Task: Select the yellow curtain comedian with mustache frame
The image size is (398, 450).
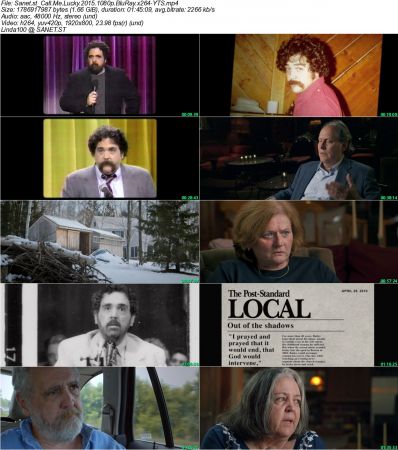Action: tap(100, 158)
